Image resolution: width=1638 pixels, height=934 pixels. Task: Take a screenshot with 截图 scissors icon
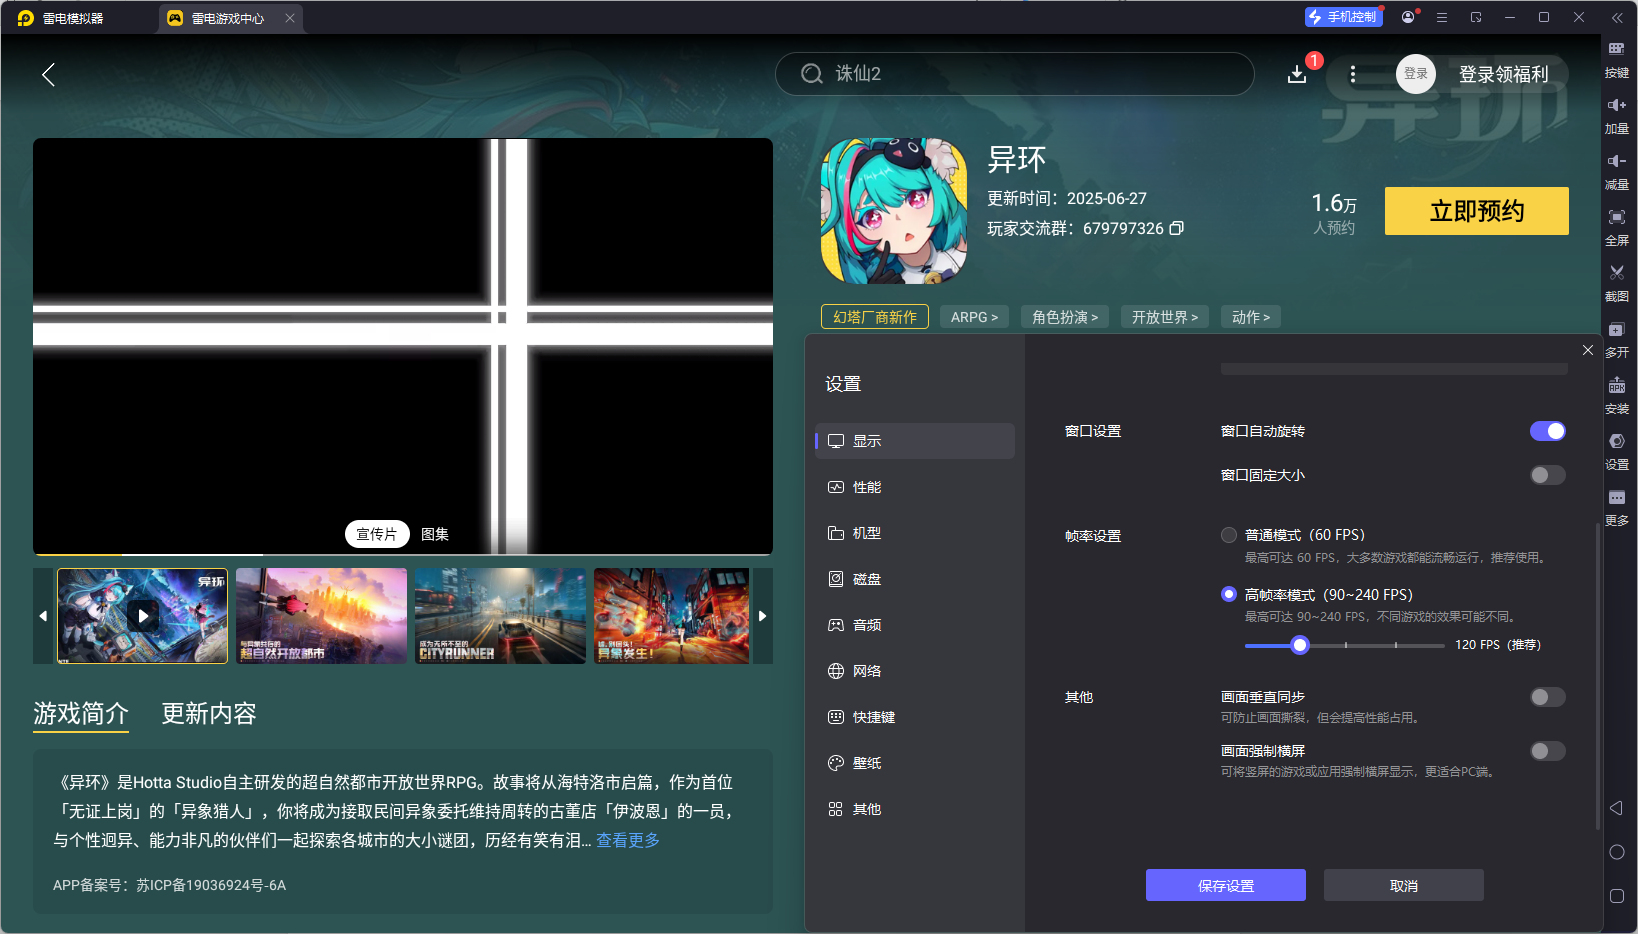point(1616,283)
